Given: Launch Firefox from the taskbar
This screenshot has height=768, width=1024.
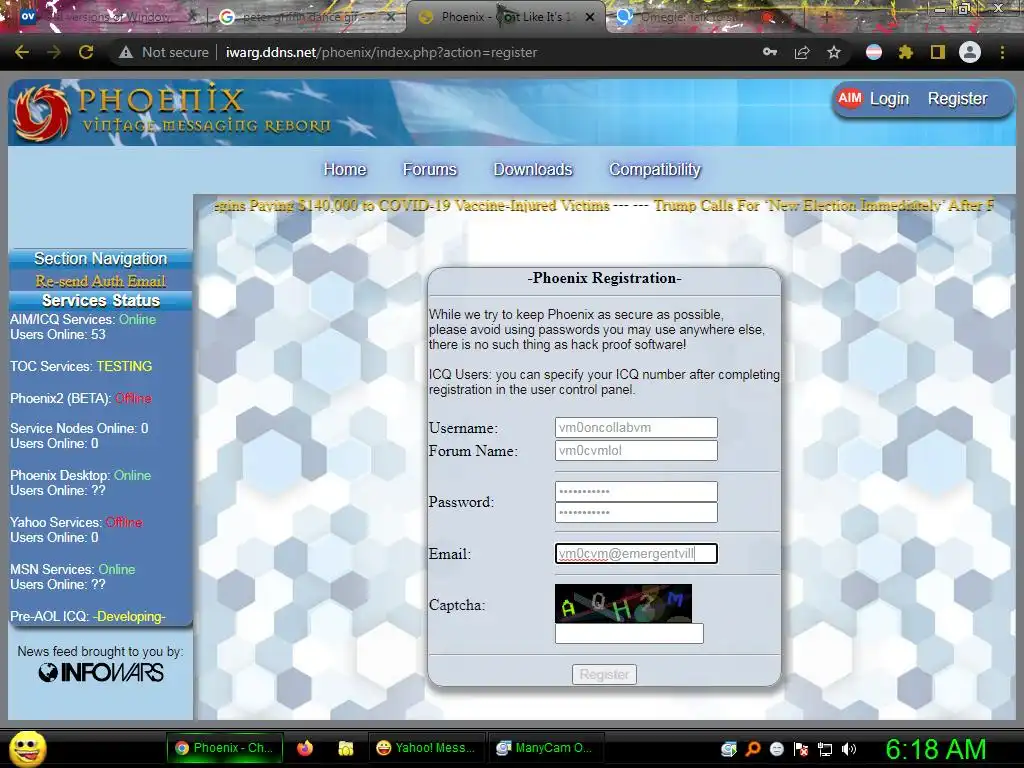Looking at the screenshot, I should [x=305, y=748].
